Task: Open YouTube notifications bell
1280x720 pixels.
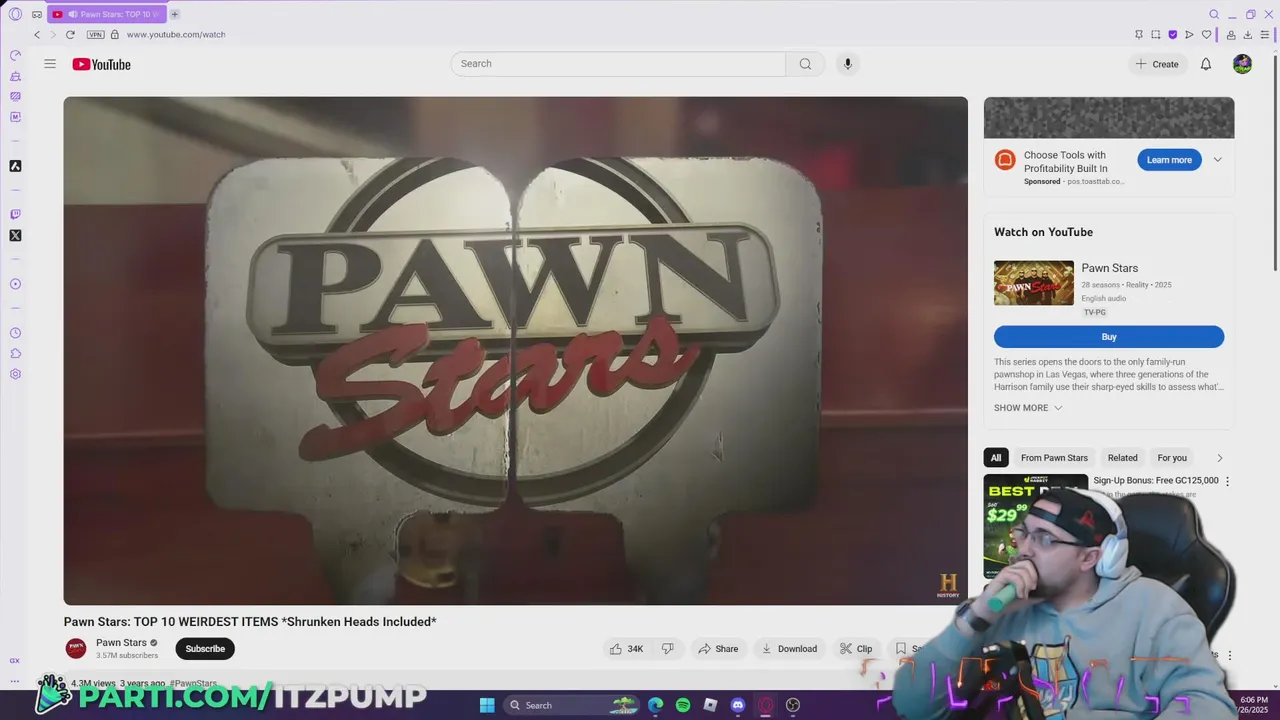Action: pos(1206,64)
